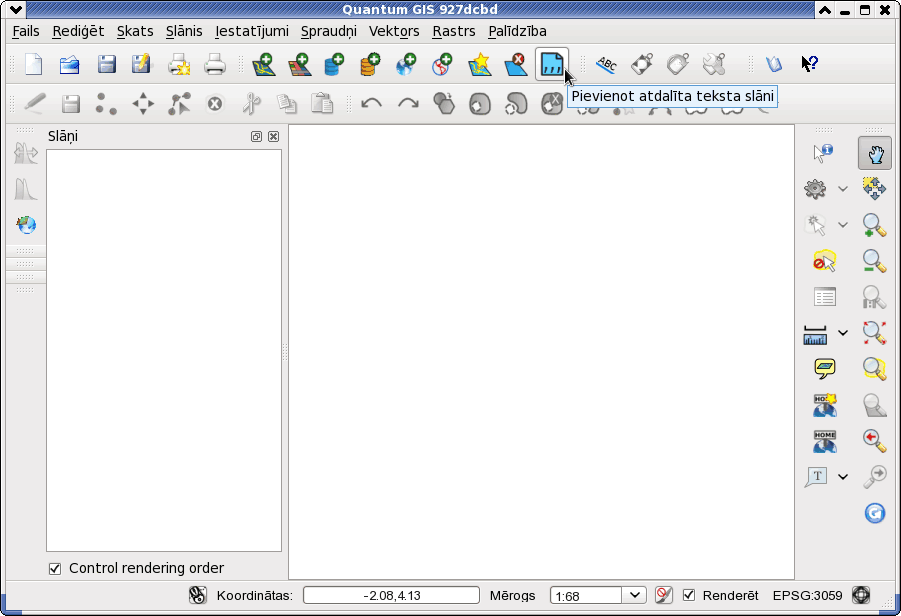Select the measure line ruler tool
Viewport: 901px width, 616px height.
tap(815, 334)
